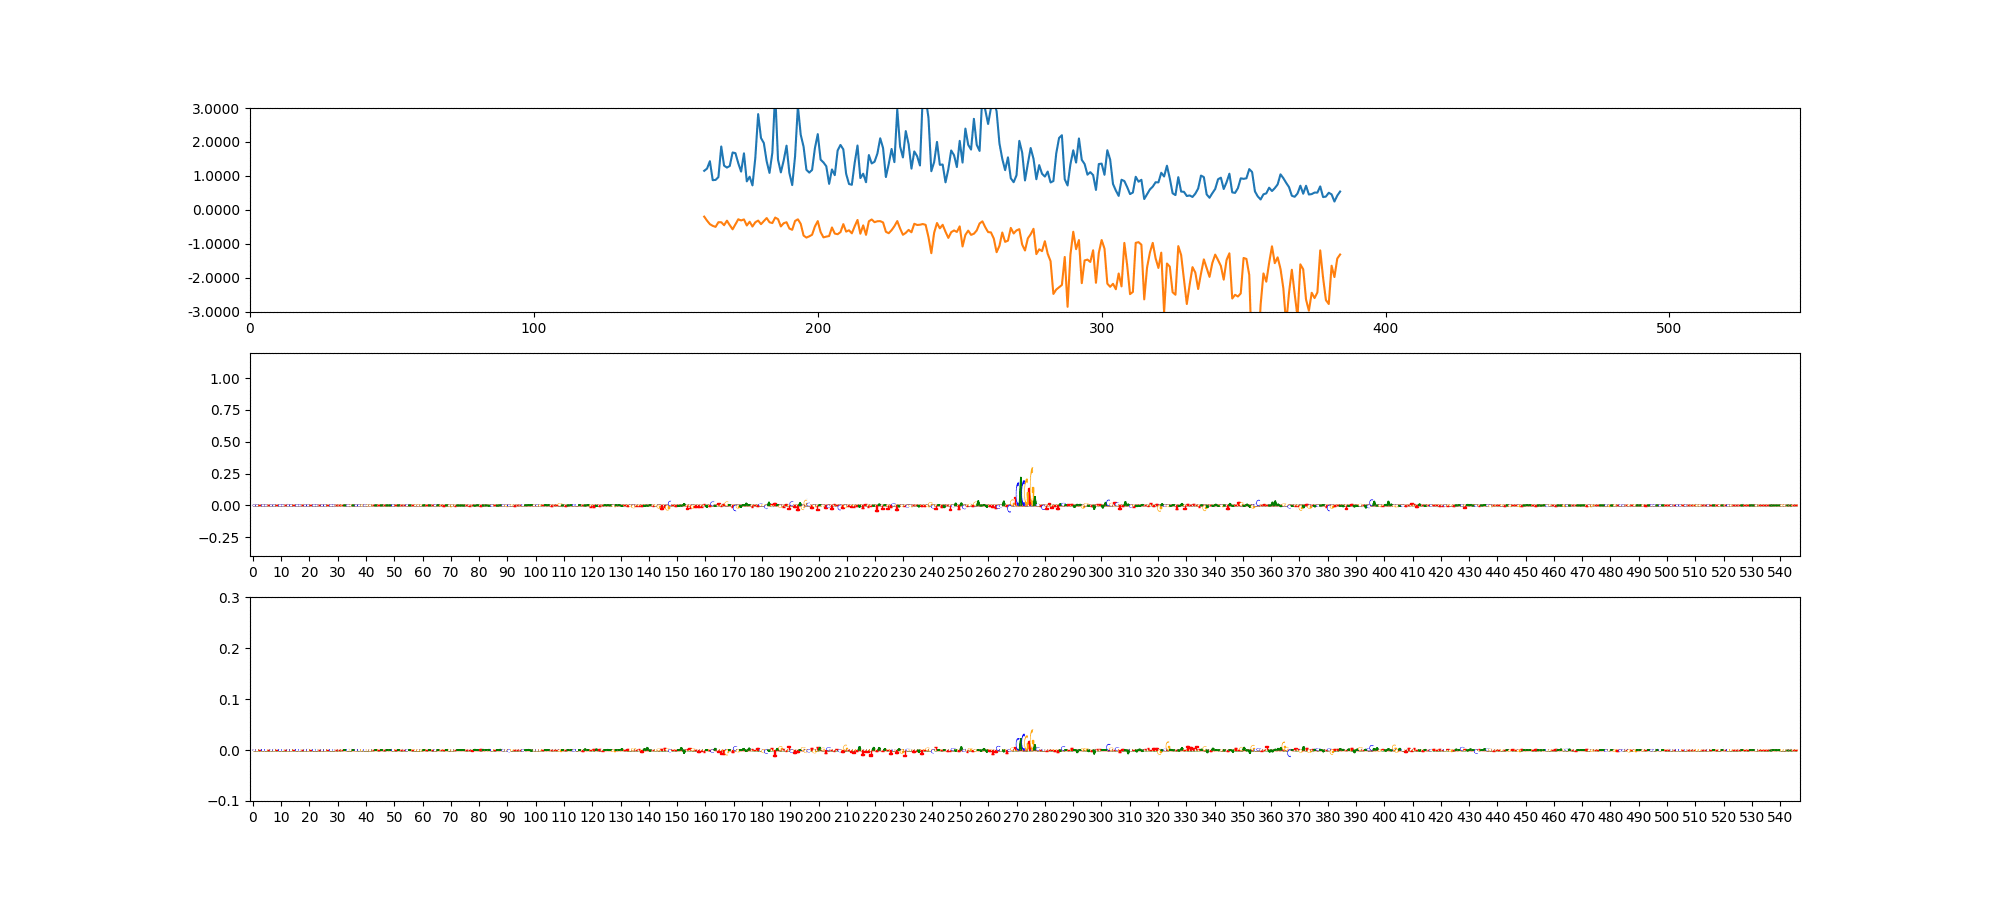Click the -3.0000 y-axis label in the top plot
The image size is (2000, 900).
[x=213, y=312]
